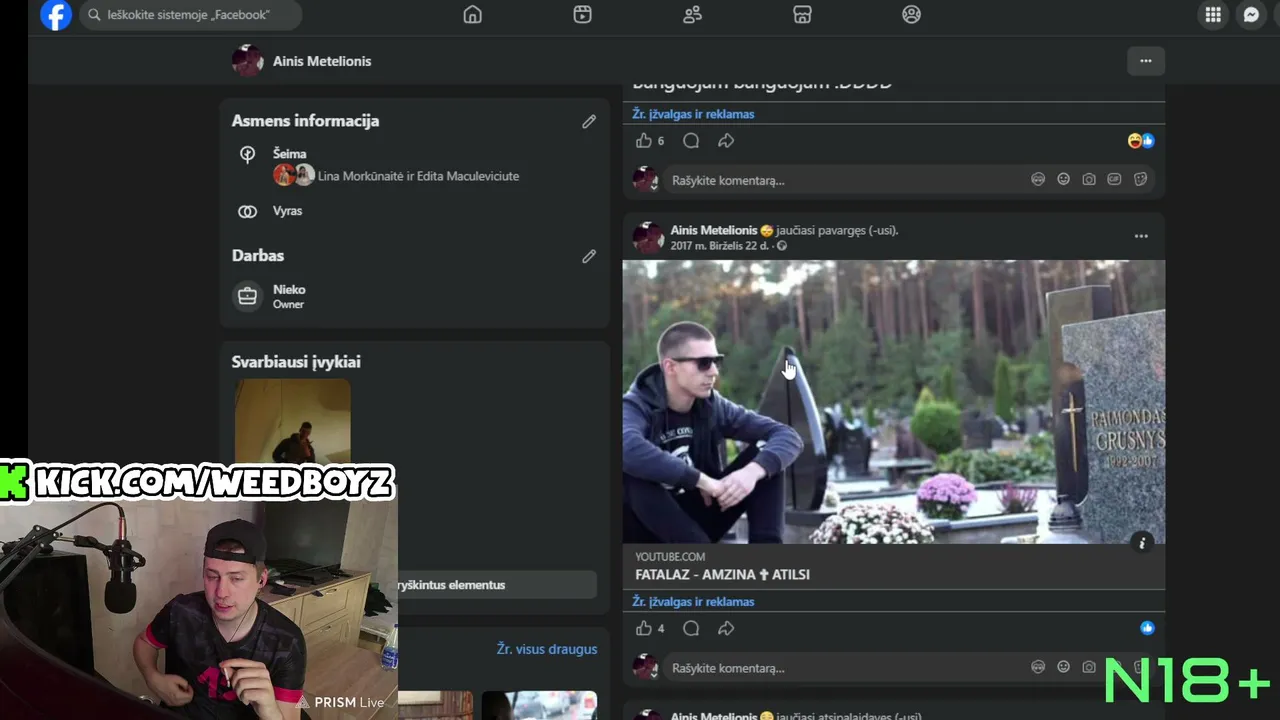Comment on the FATALAZ YouTube post
Screen dimensions: 1280x720
[691, 628]
